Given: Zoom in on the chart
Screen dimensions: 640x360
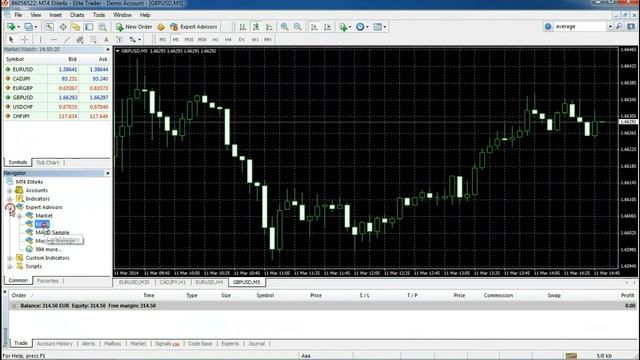Looking at the screenshot, I should click(x=284, y=27).
